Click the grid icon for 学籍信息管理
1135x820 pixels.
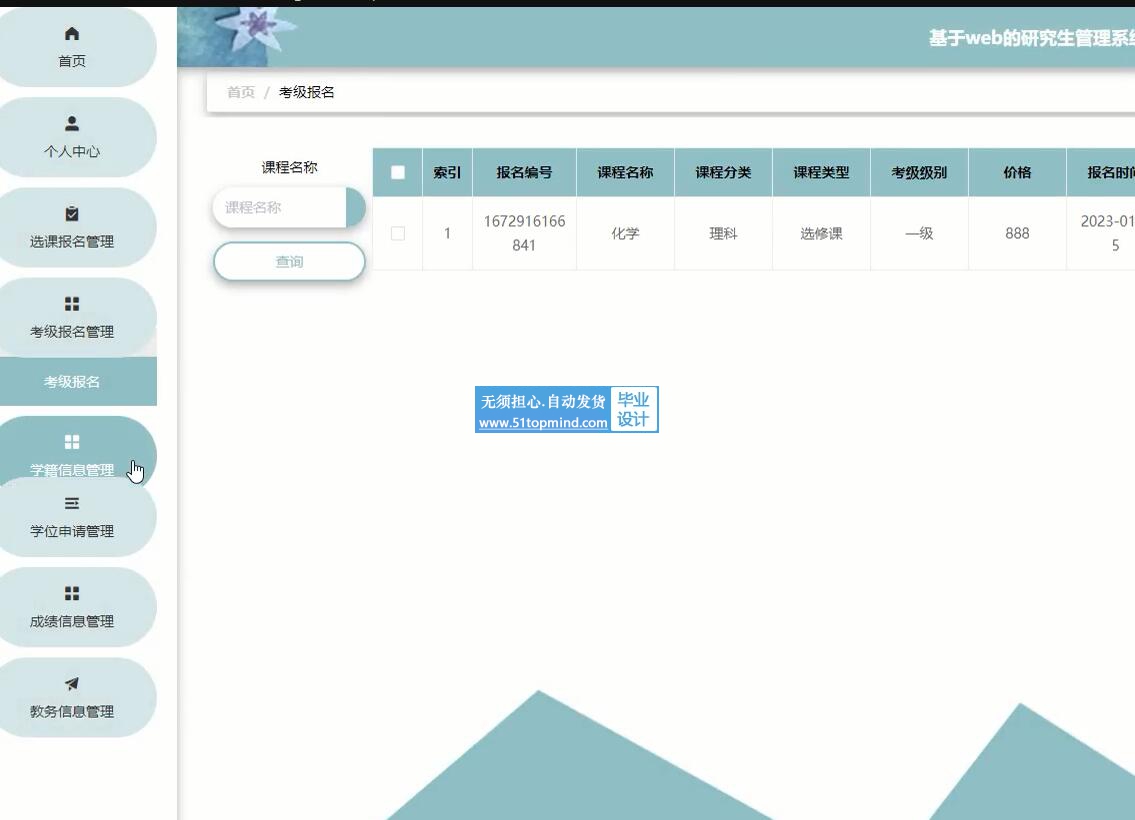click(72, 442)
